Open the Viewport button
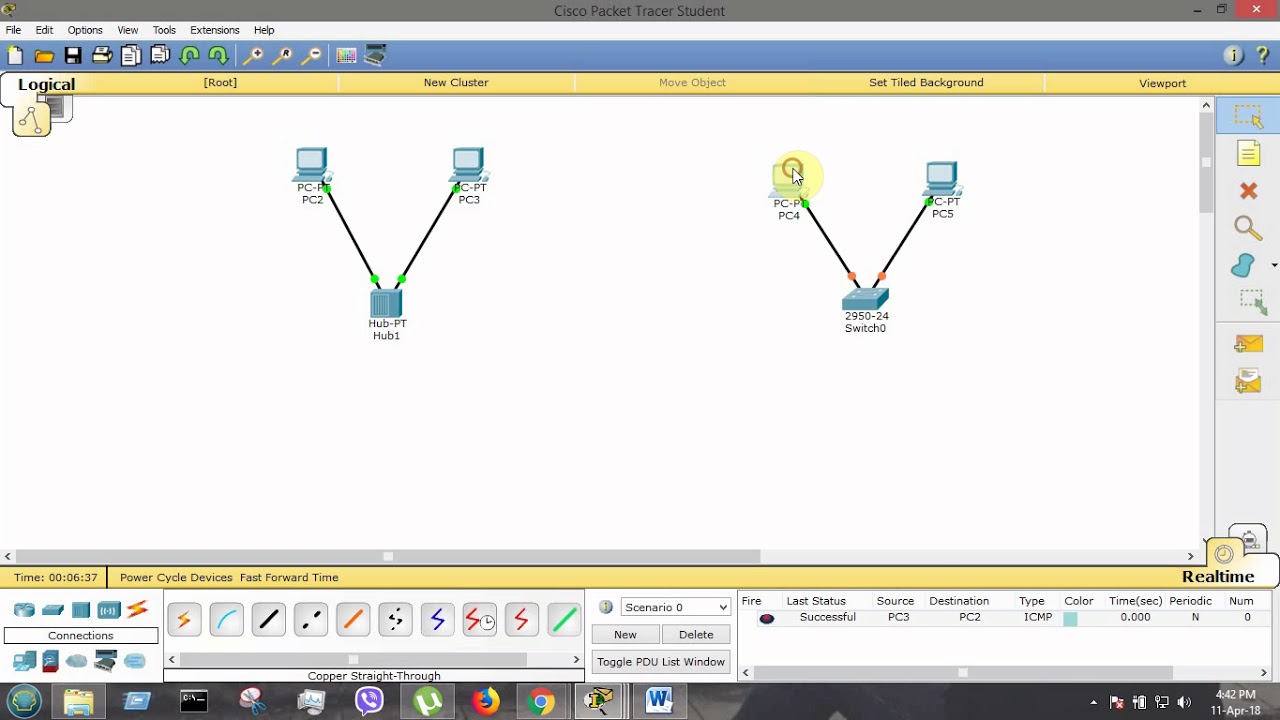 1162,84
